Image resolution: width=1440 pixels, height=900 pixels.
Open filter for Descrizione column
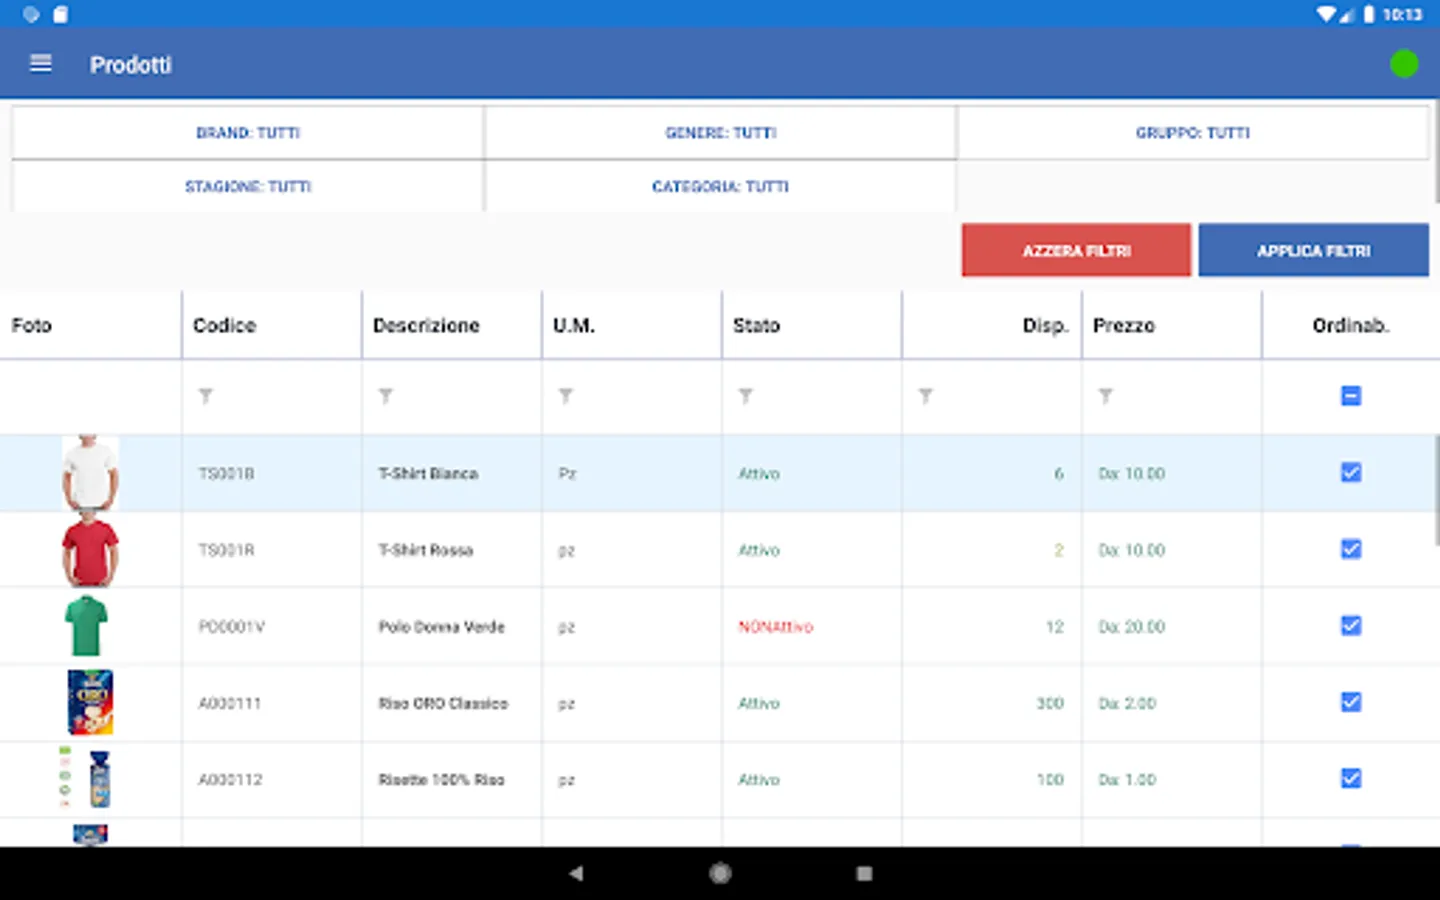click(x=386, y=396)
